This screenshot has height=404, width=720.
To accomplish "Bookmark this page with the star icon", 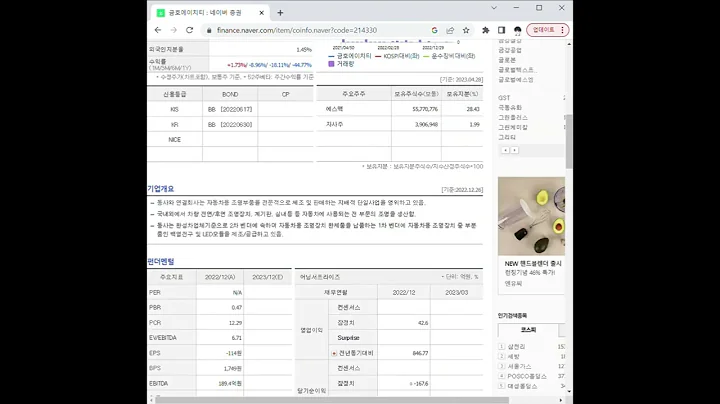I will pyautogui.click(x=466, y=30).
